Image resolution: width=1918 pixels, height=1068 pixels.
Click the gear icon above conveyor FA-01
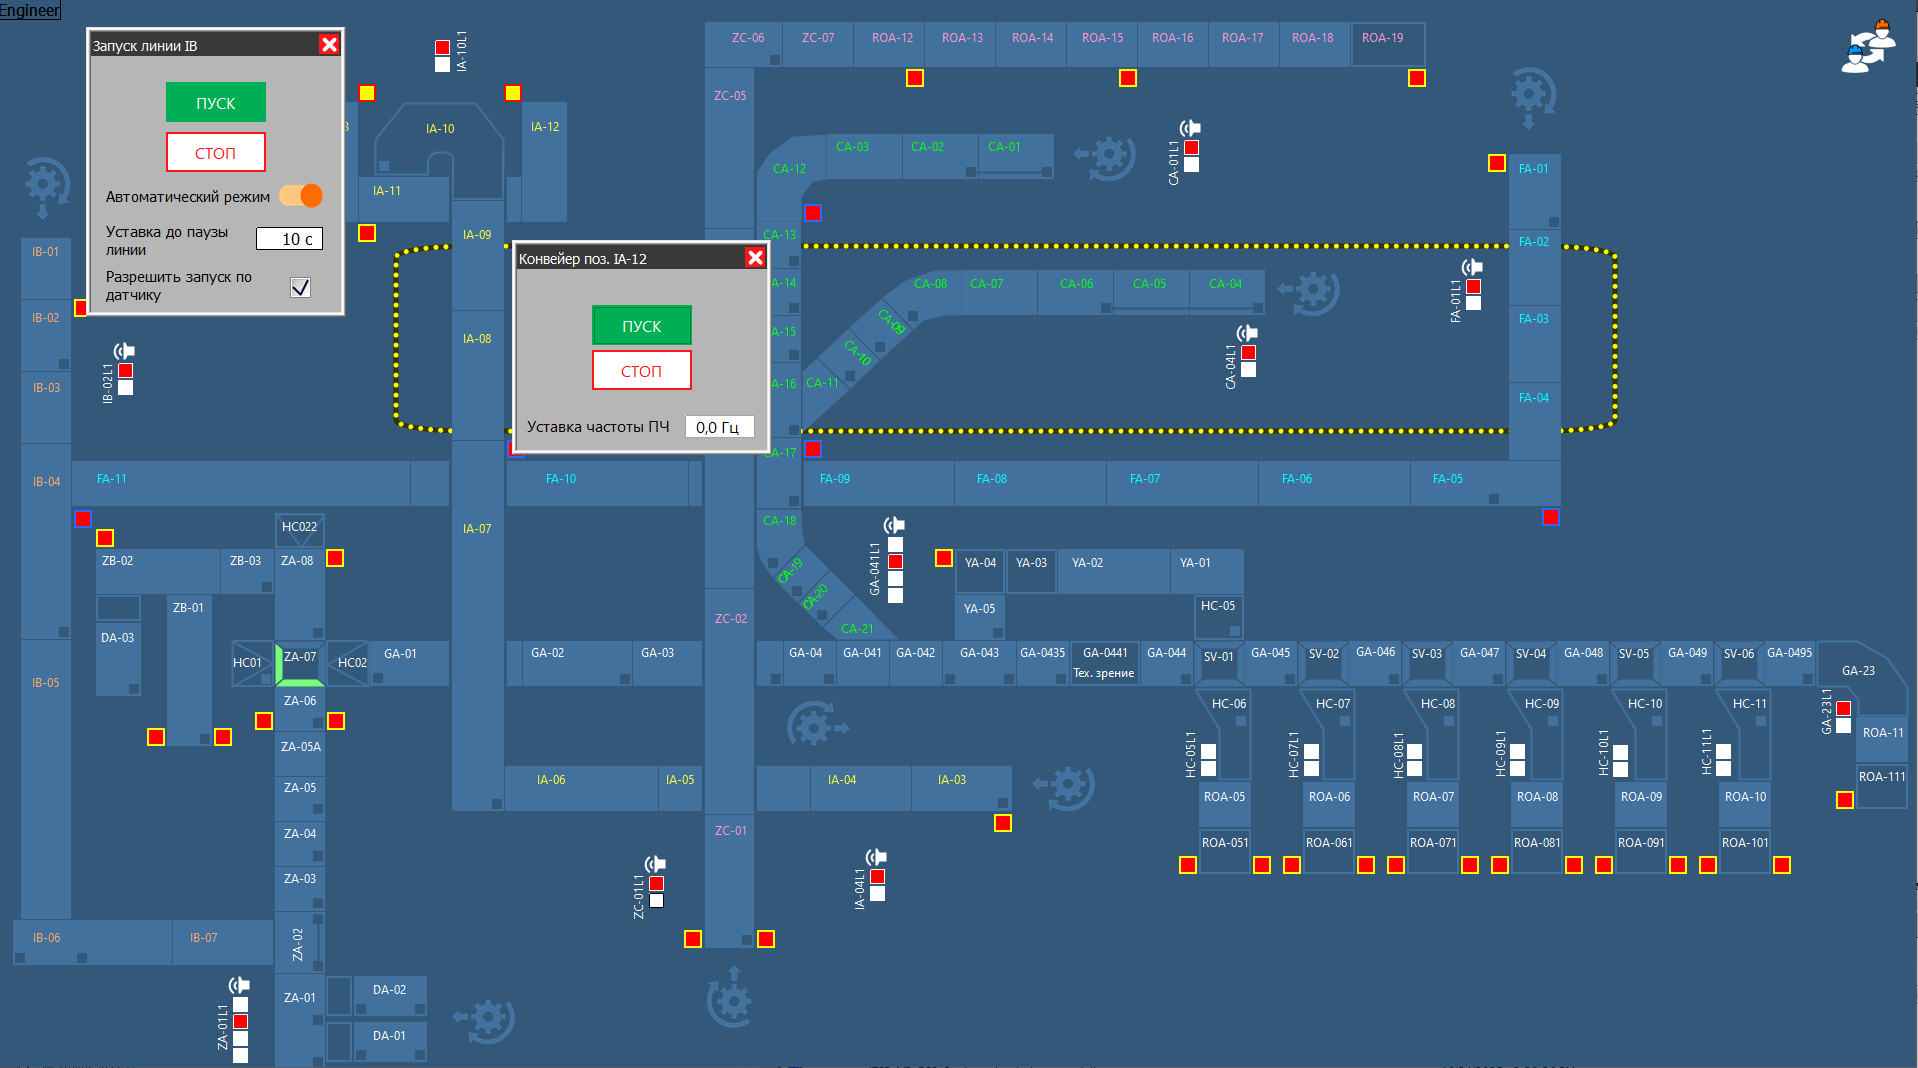click(x=1532, y=97)
